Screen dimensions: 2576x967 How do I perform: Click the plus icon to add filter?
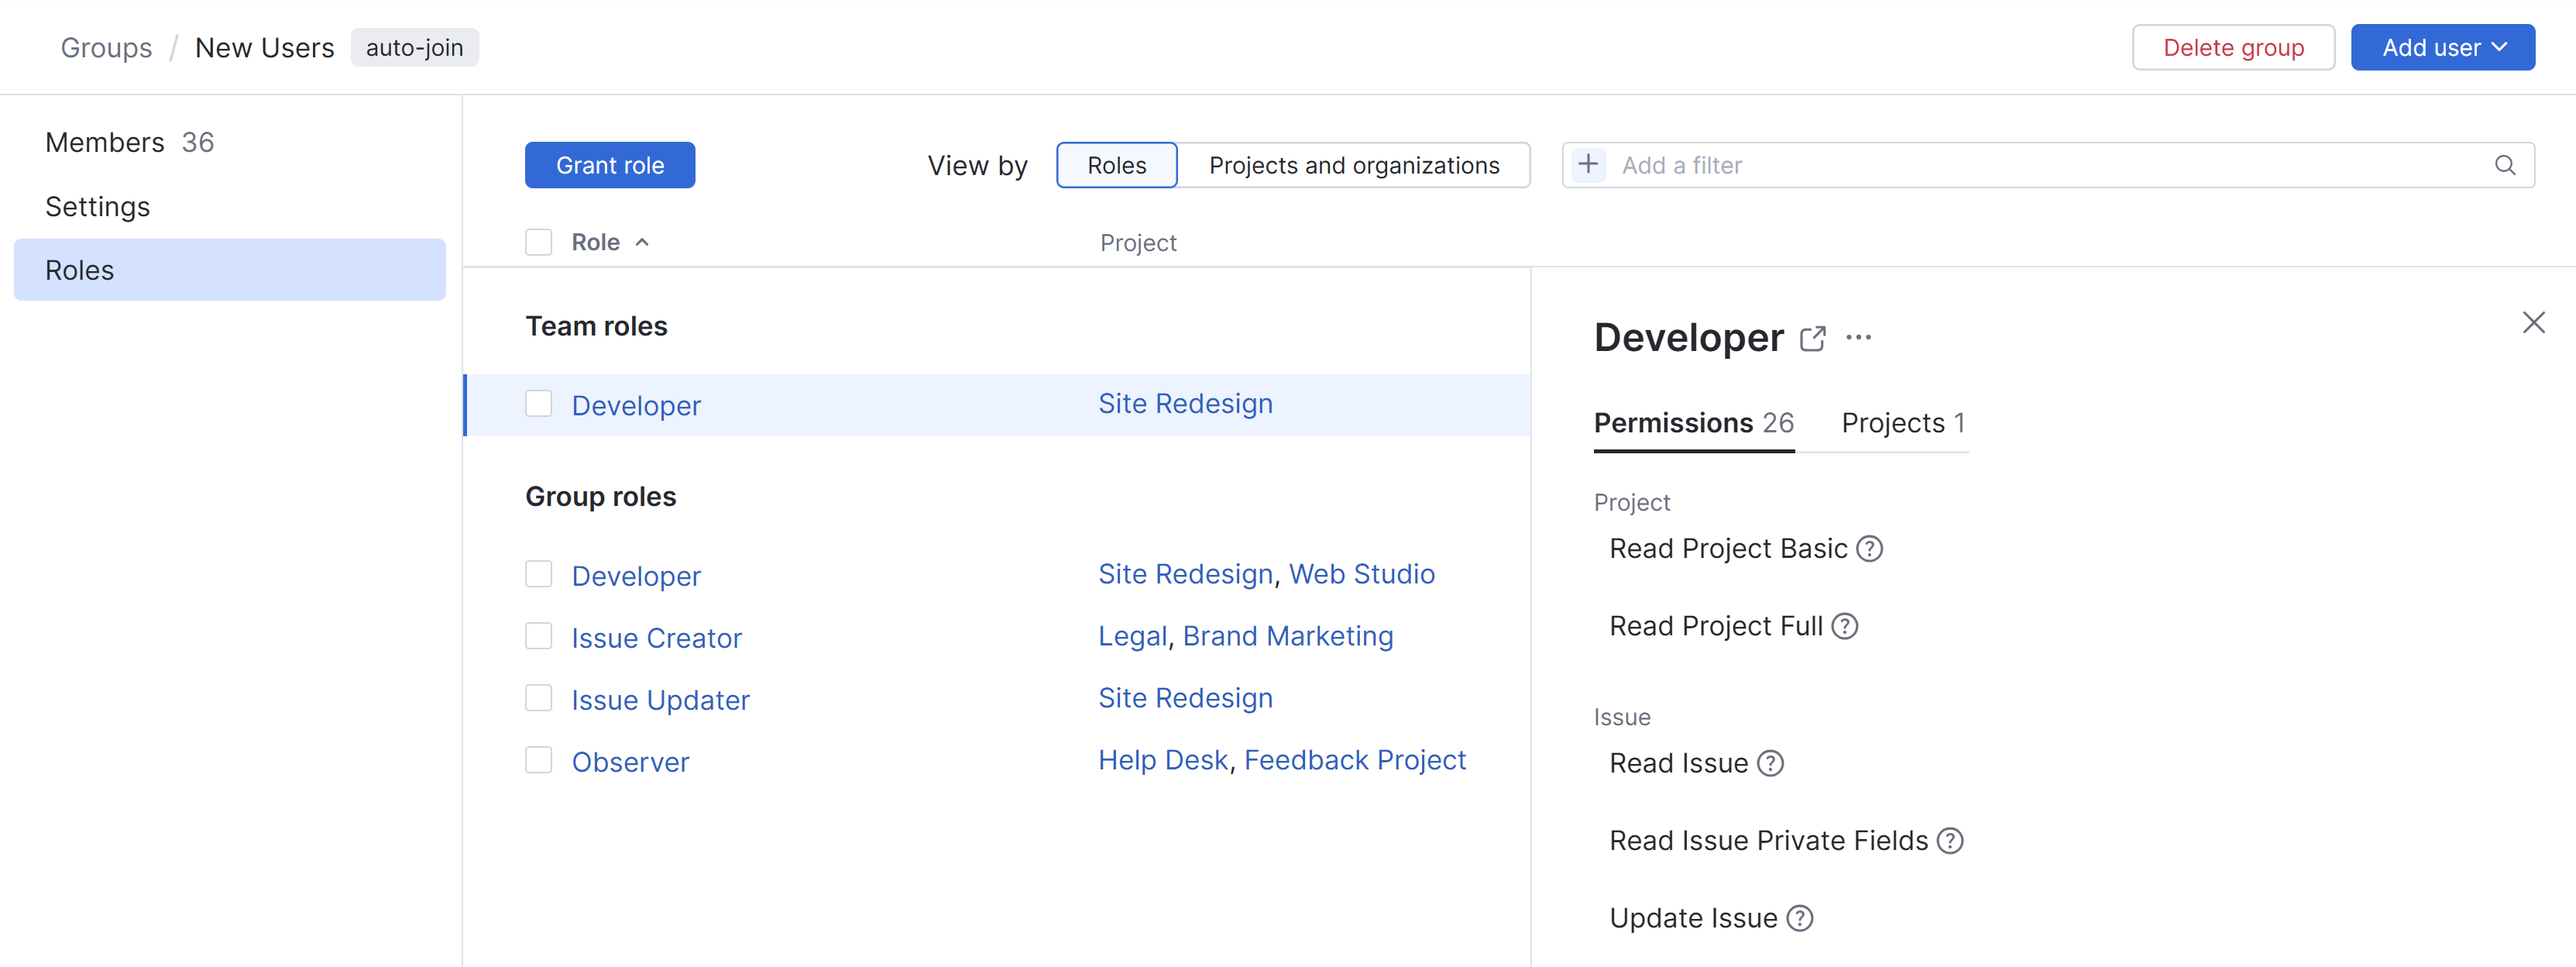point(1588,165)
